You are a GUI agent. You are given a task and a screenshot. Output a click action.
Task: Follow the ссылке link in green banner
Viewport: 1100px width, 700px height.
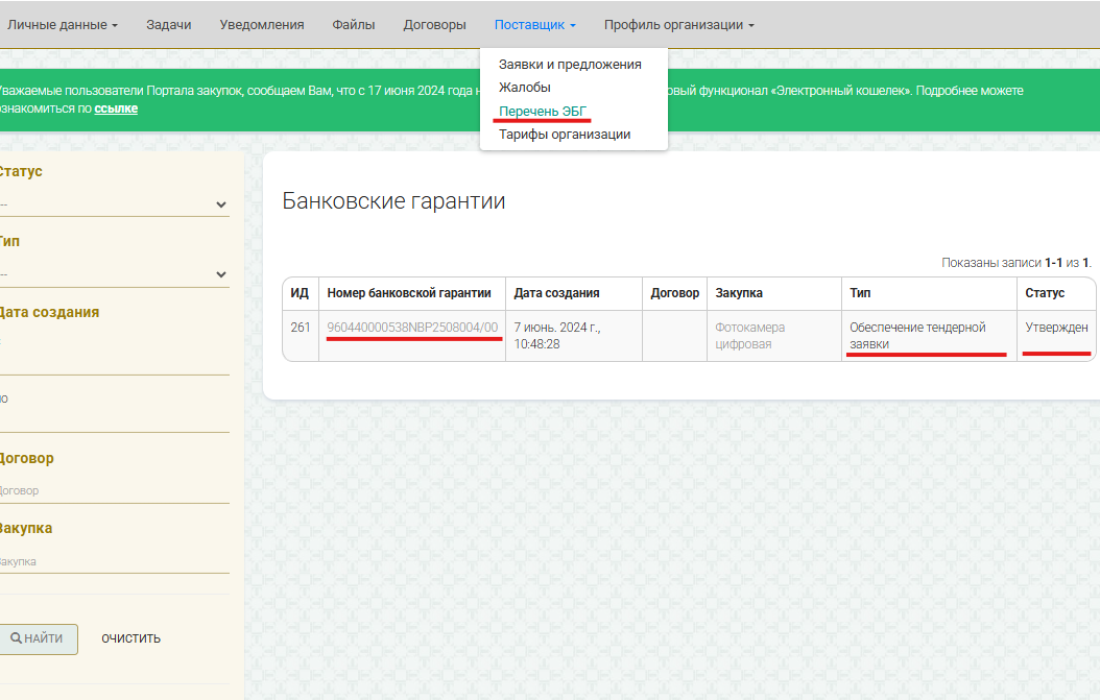(116, 109)
